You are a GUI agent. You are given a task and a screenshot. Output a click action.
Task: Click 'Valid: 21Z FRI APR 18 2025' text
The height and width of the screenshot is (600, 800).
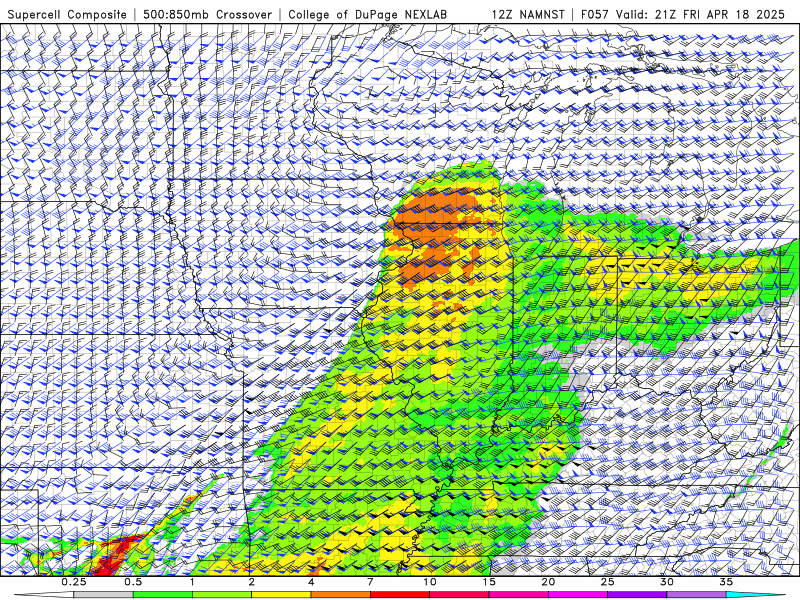700,14
